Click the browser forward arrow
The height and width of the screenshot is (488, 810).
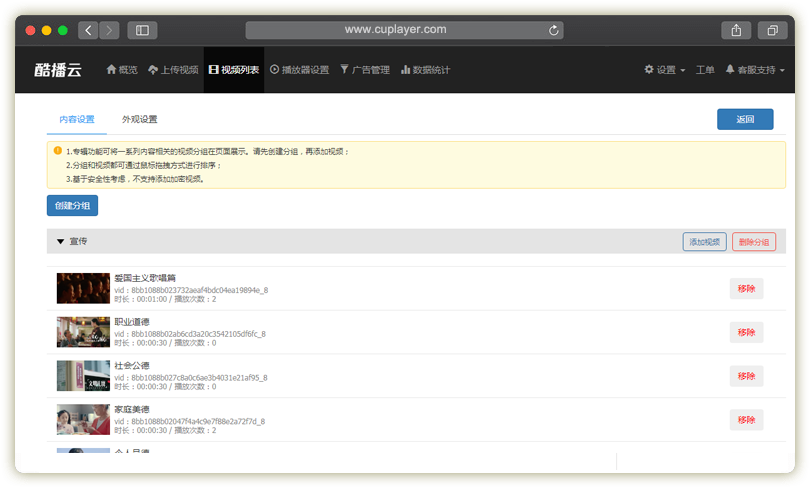(109, 30)
